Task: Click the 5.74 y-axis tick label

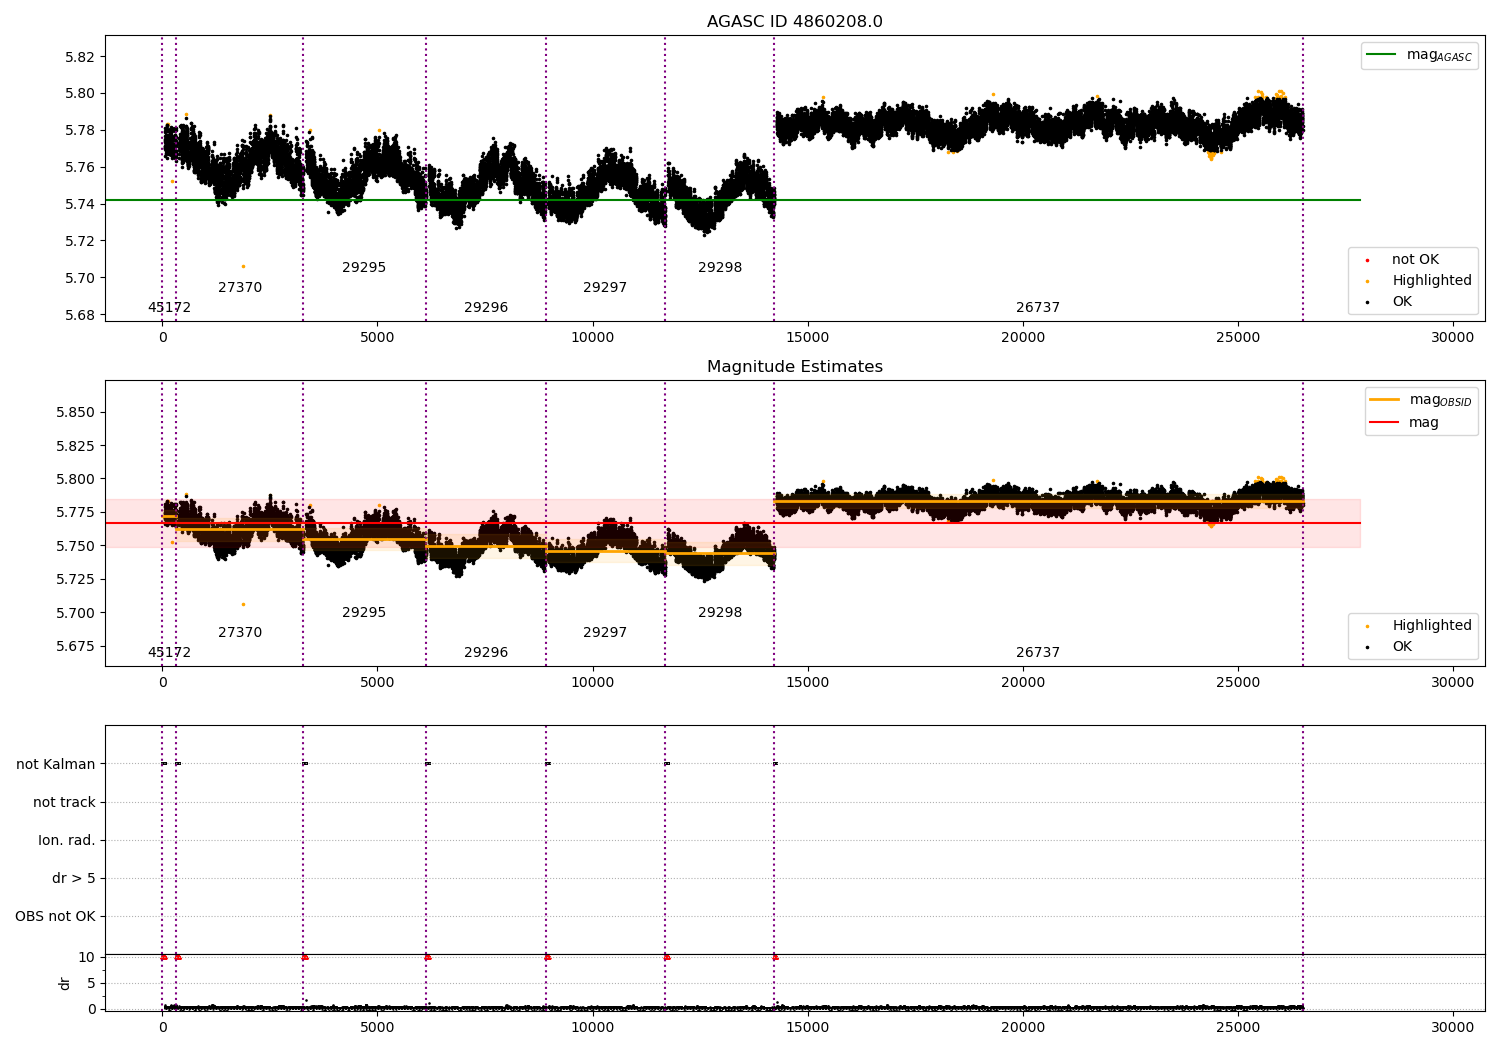Action: [x=79, y=204]
